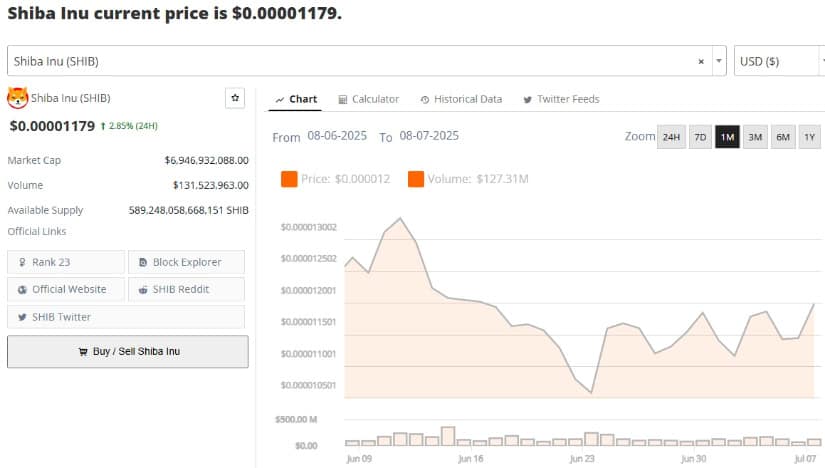The image size is (825, 468).
Task: Click the available supply value 589,248,058,668,151 SHIB
Action: click(188, 210)
